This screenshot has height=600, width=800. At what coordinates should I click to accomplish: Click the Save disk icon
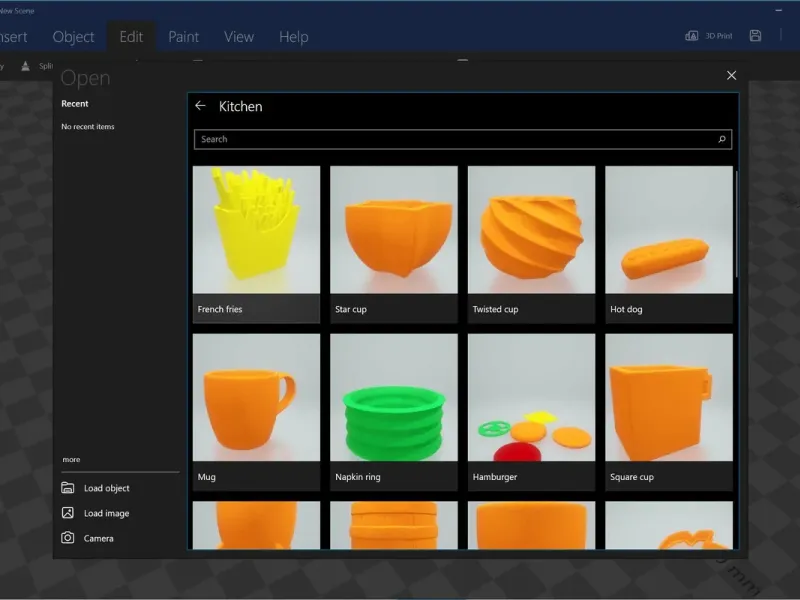tap(755, 36)
